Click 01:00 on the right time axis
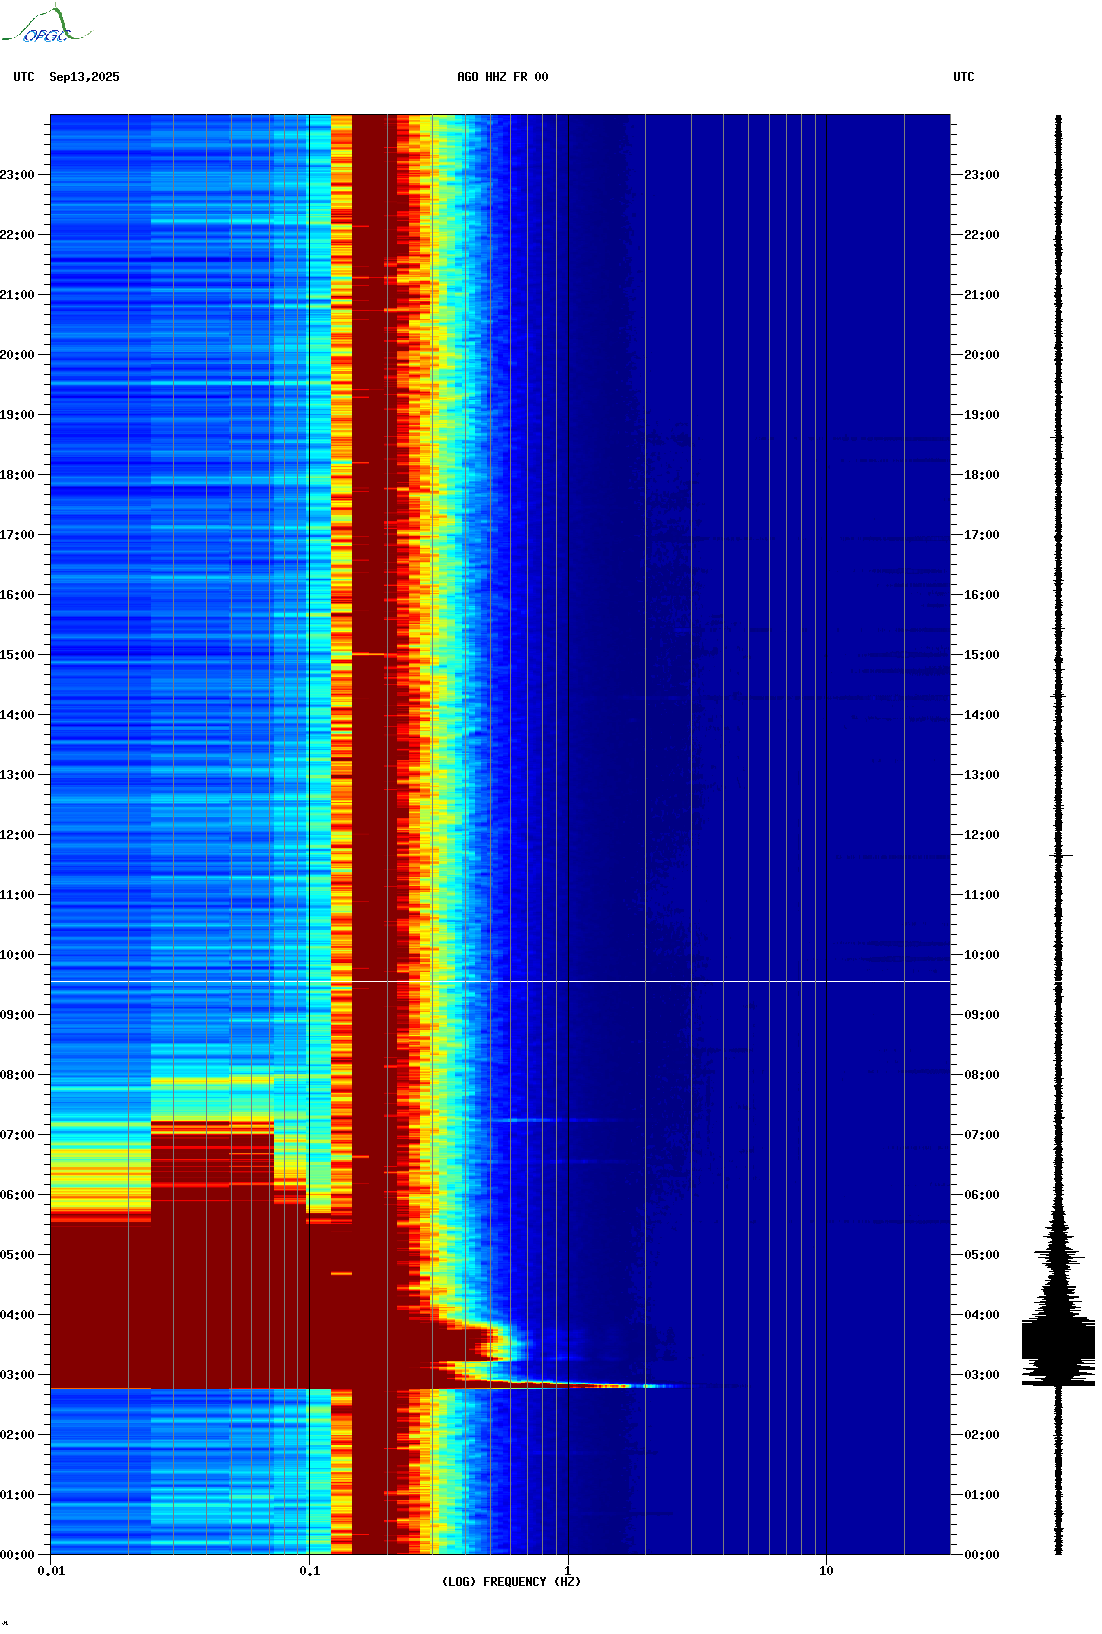The height and width of the screenshot is (1634, 1102). pos(982,1495)
